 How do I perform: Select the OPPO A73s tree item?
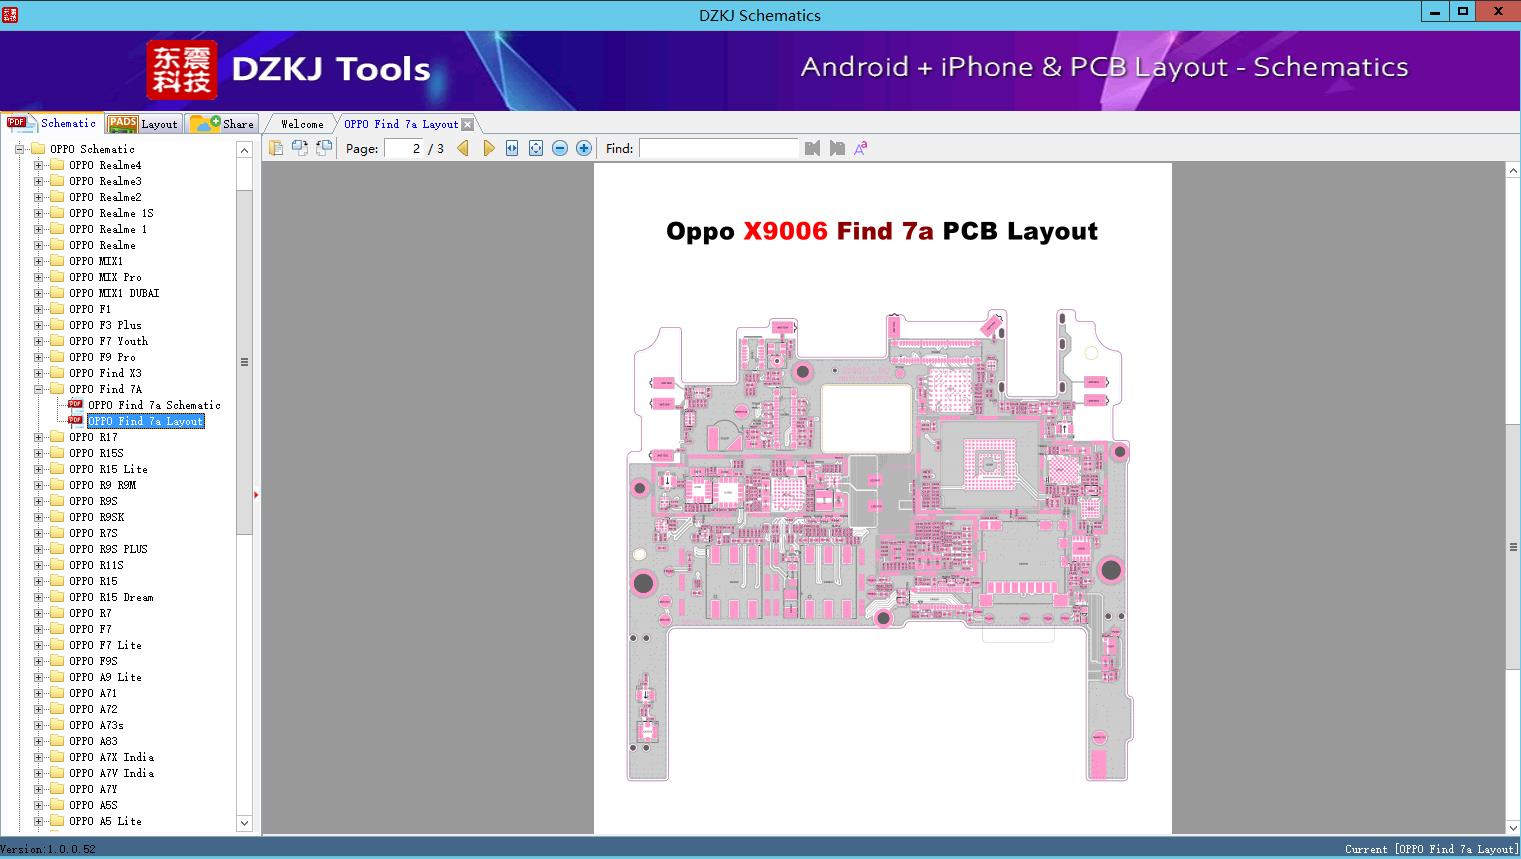pyautogui.click(x=96, y=725)
